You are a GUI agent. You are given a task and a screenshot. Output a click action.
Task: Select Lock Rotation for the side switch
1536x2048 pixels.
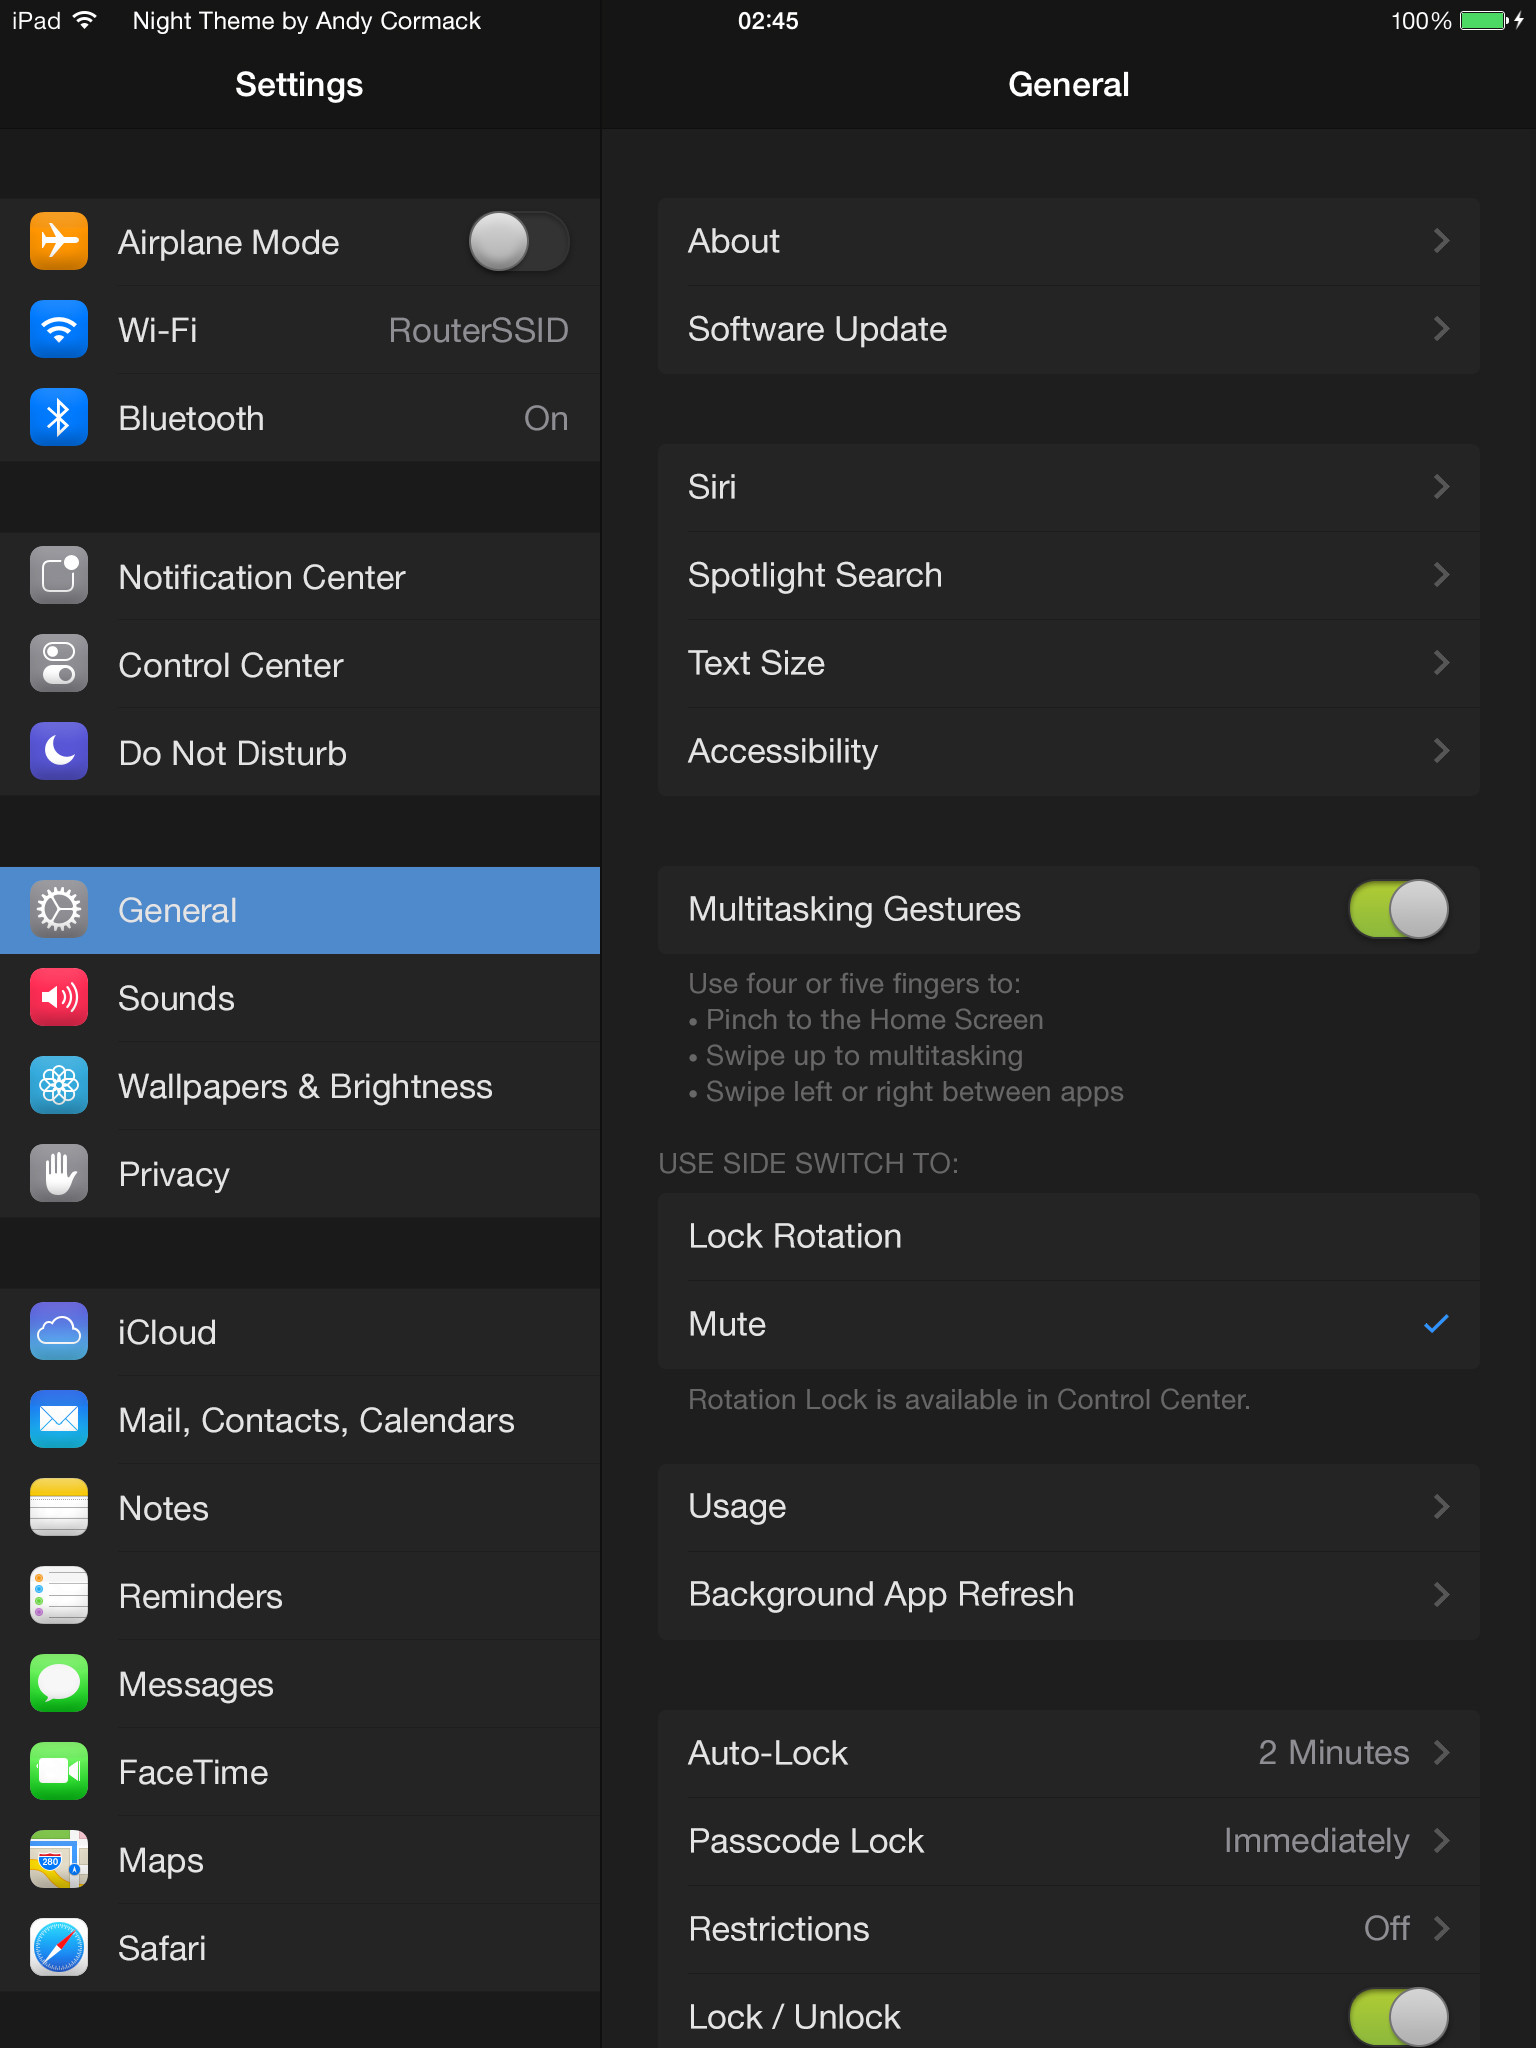point(1069,1236)
